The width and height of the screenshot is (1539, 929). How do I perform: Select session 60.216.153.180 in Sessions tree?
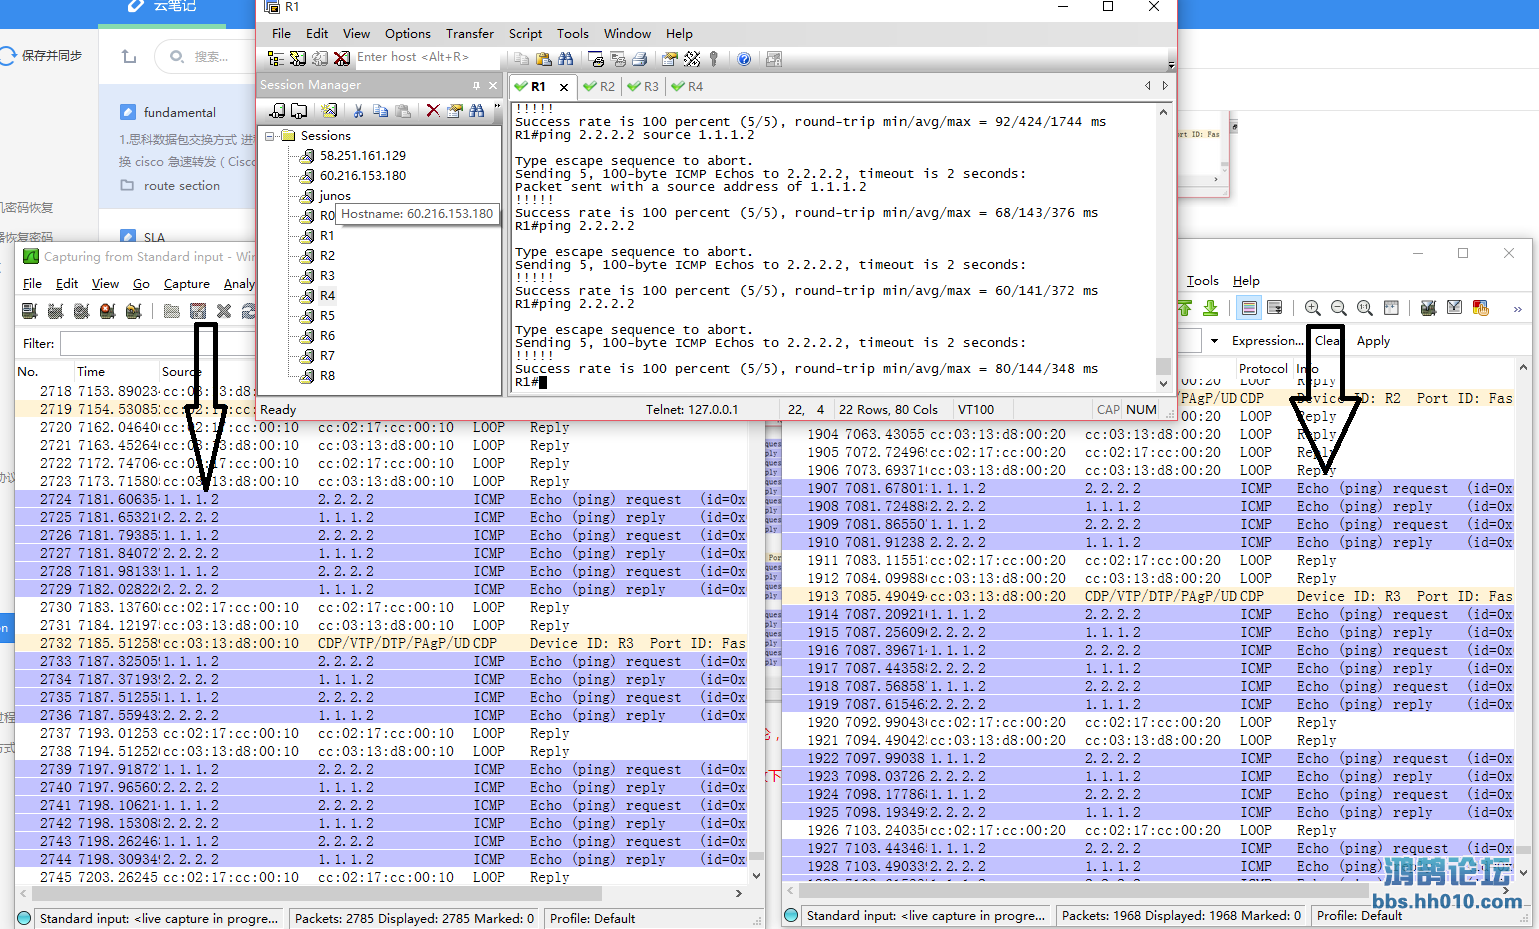(x=363, y=175)
